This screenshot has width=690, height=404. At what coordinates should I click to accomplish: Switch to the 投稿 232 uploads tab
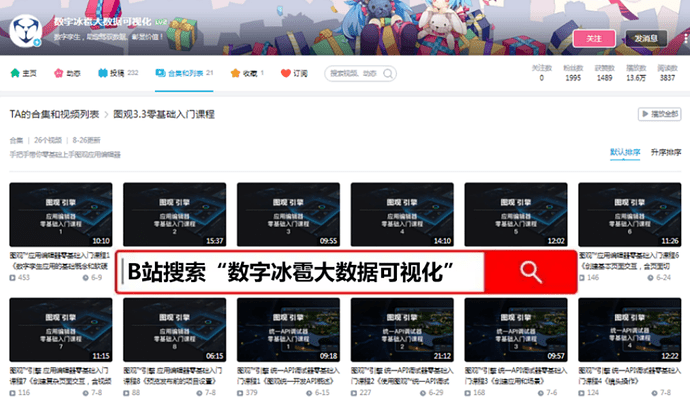click(118, 73)
